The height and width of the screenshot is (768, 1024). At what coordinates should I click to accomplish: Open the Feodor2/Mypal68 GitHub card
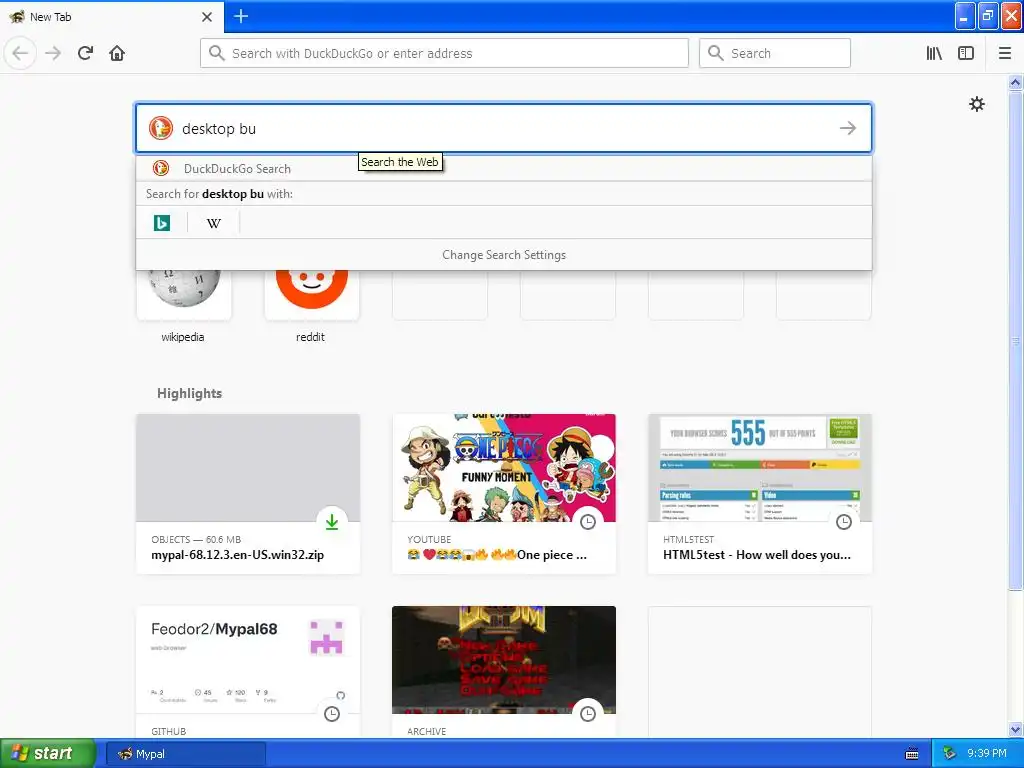pos(248,673)
